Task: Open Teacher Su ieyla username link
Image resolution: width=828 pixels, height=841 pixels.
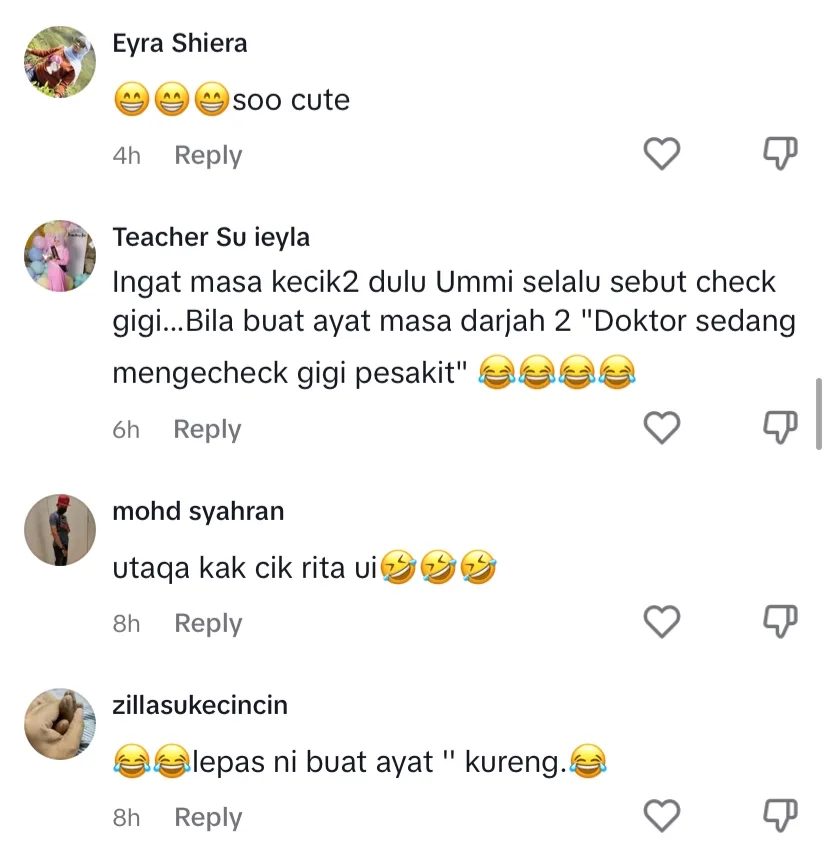Action: [211, 238]
